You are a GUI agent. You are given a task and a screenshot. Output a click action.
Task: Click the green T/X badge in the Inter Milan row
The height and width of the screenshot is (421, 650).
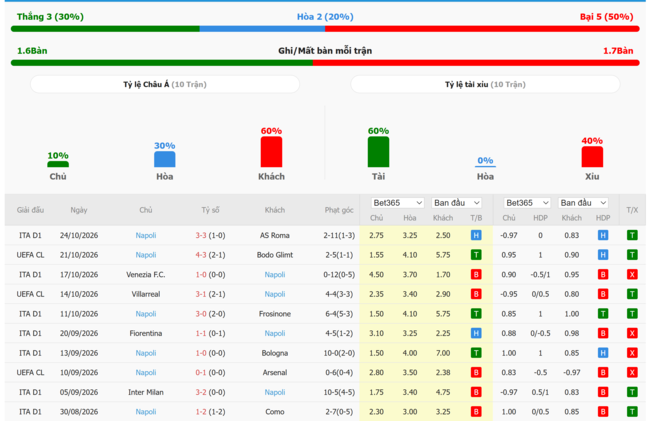tap(632, 392)
